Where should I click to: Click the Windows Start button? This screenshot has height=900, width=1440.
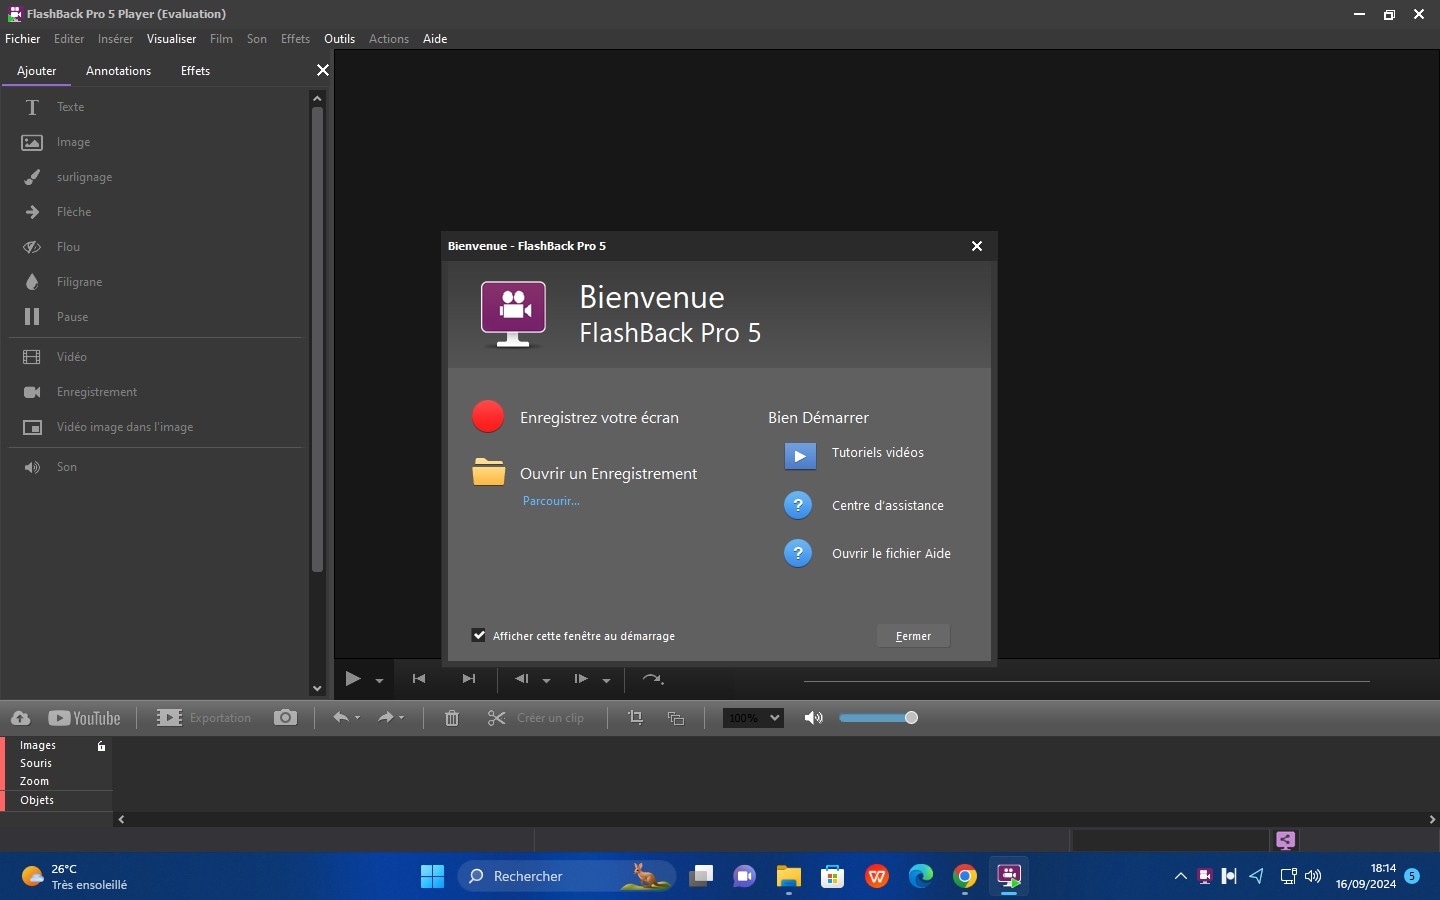tap(432, 877)
